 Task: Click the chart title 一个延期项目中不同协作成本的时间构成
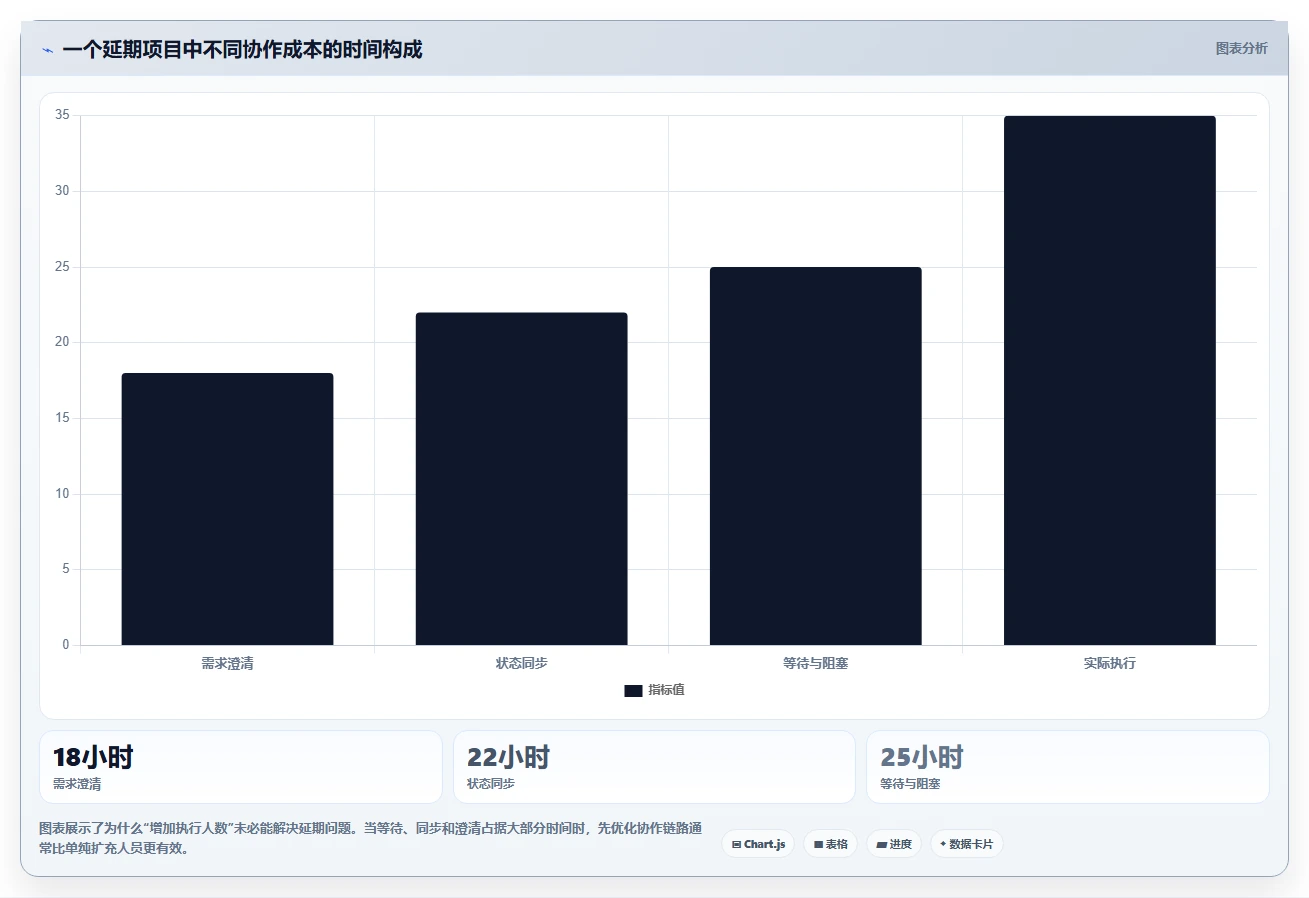(x=242, y=49)
